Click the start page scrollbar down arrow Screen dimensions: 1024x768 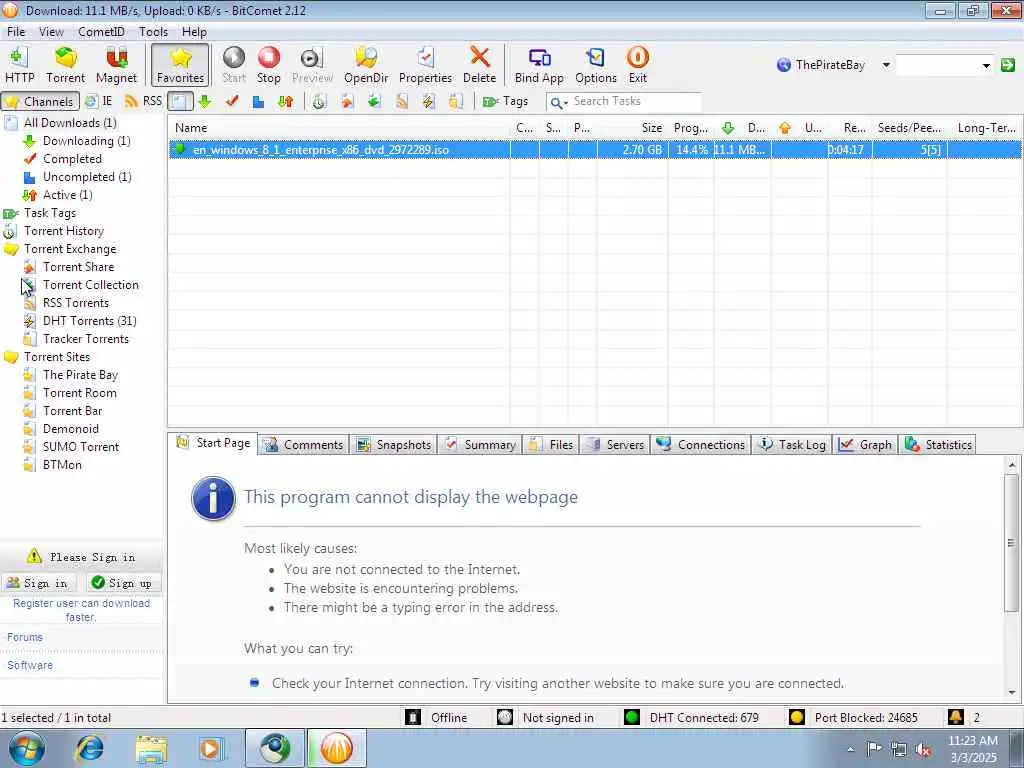(1012, 692)
